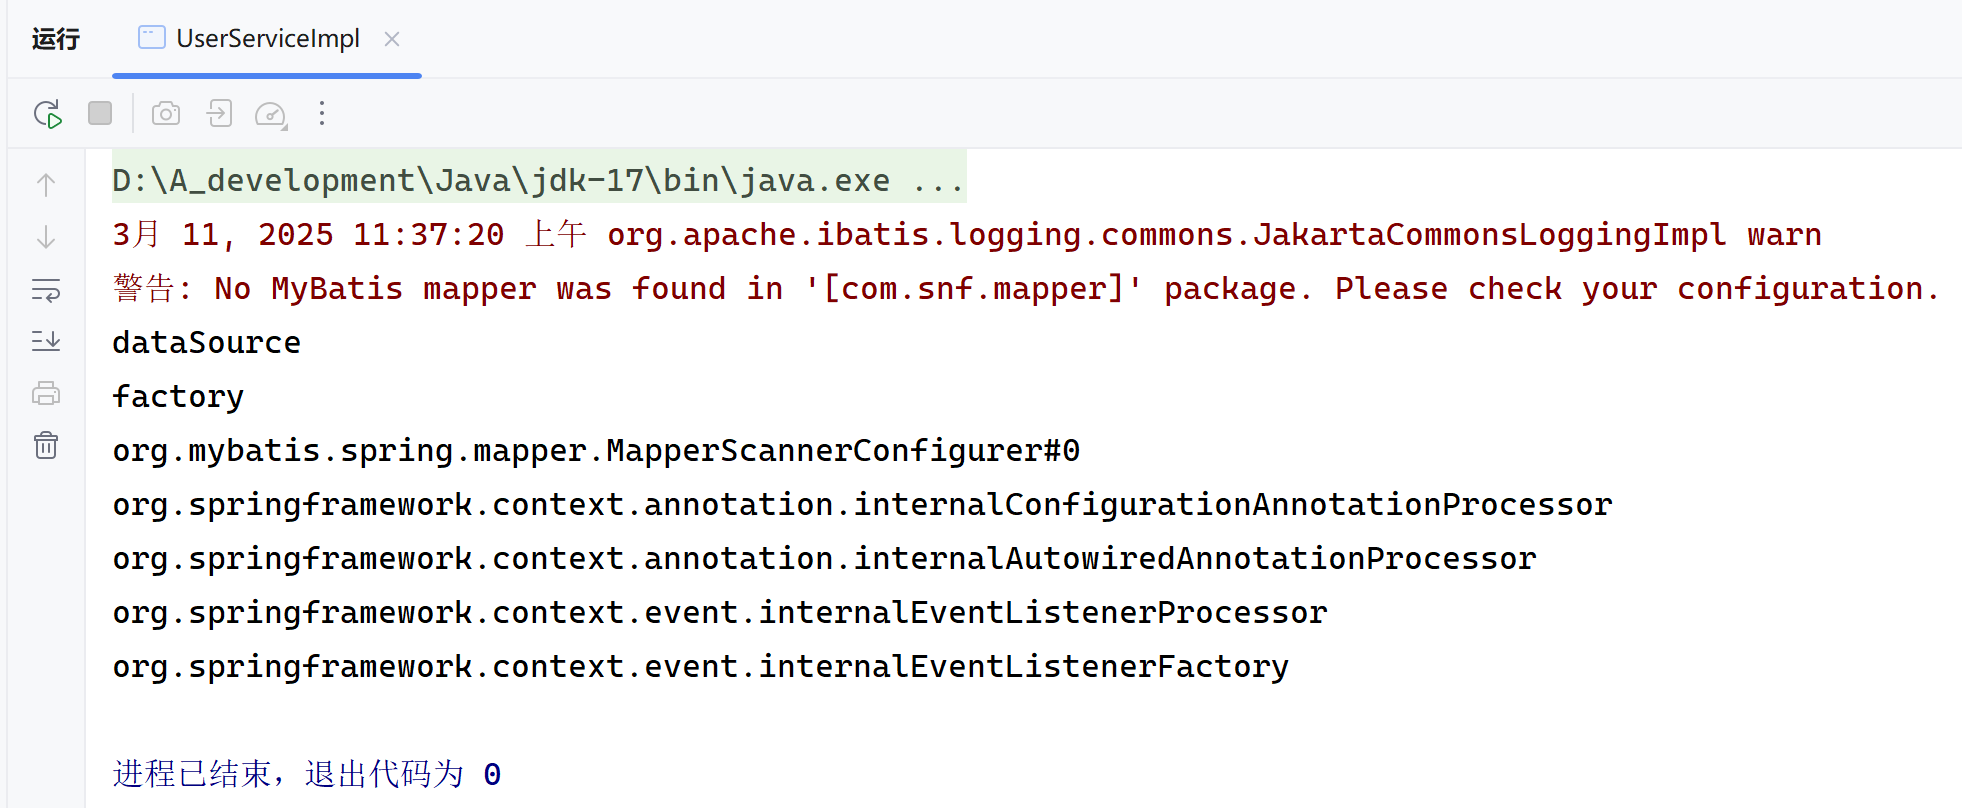
Task: Clear all console output with trash icon
Action: coord(46,445)
